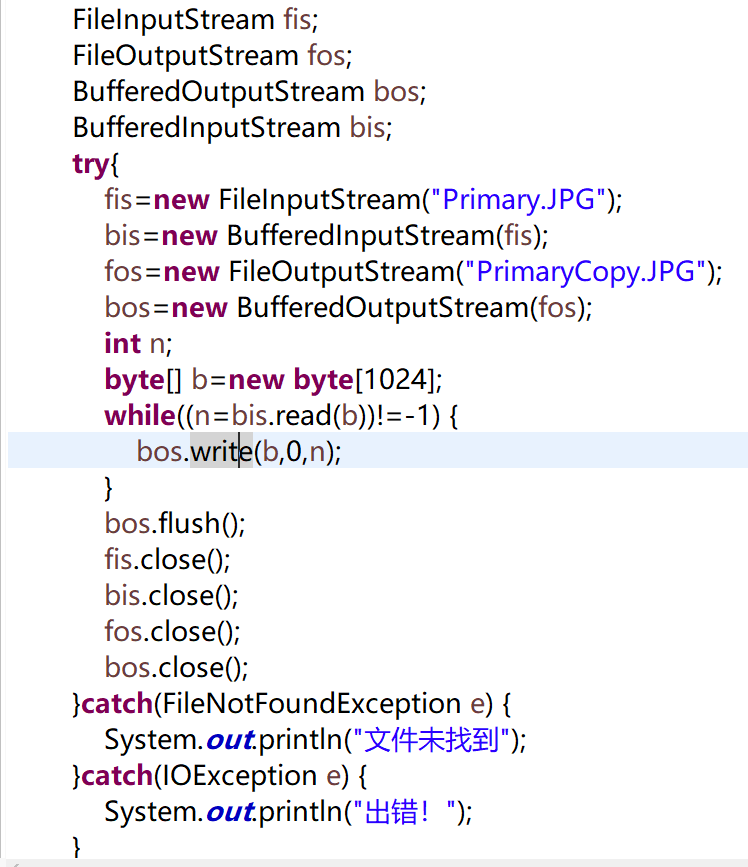Click 'new FileOutputStream' constructor call
Screen dimensions: 748x867
coord(309,271)
